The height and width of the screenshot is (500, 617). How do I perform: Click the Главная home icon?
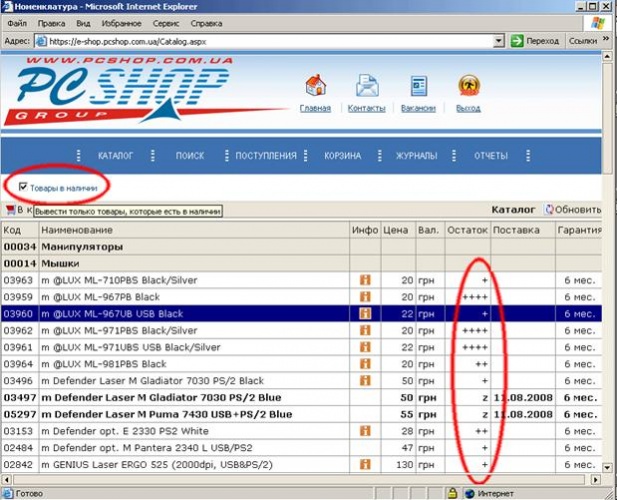coord(316,87)
